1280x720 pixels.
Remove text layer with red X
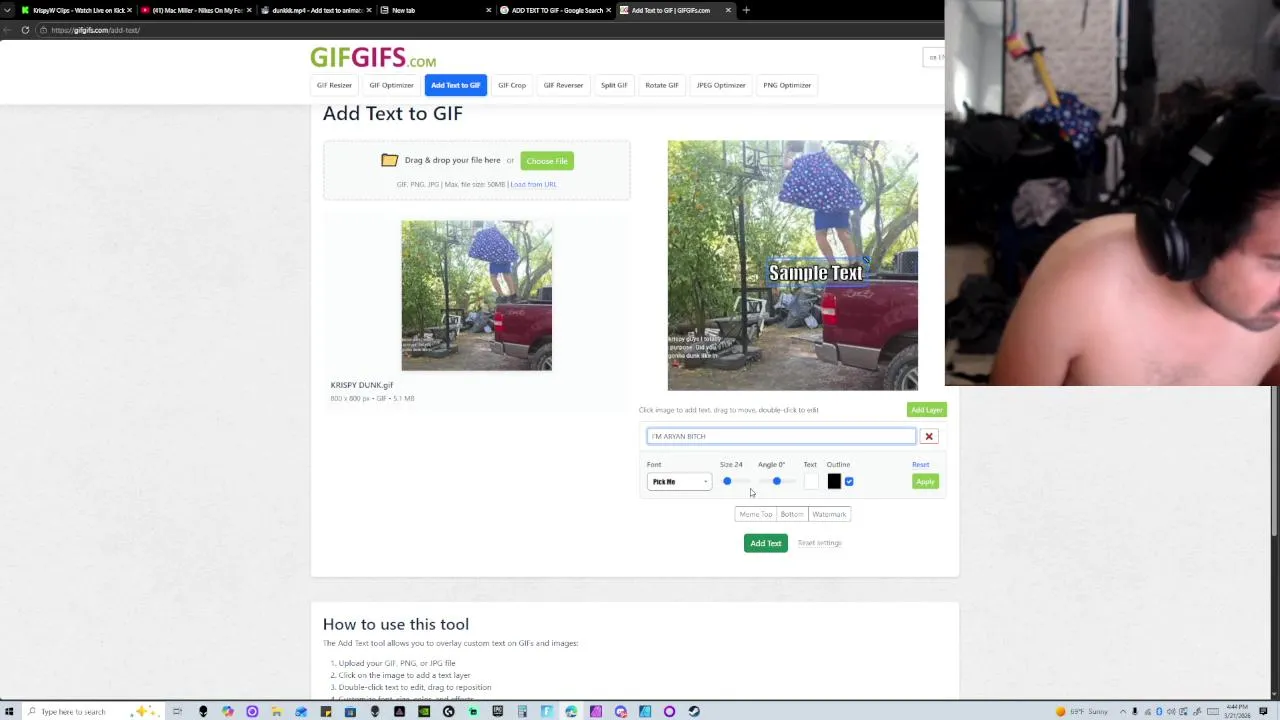pos(929,436)
